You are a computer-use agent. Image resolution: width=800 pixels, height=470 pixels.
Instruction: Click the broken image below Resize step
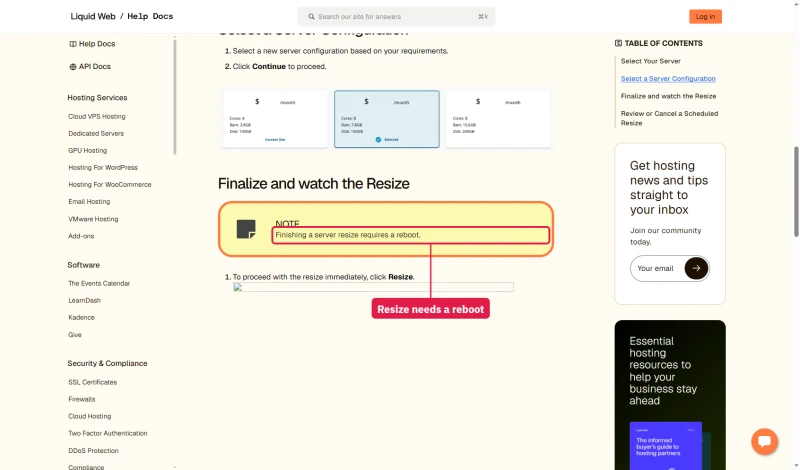click(373, 287)
